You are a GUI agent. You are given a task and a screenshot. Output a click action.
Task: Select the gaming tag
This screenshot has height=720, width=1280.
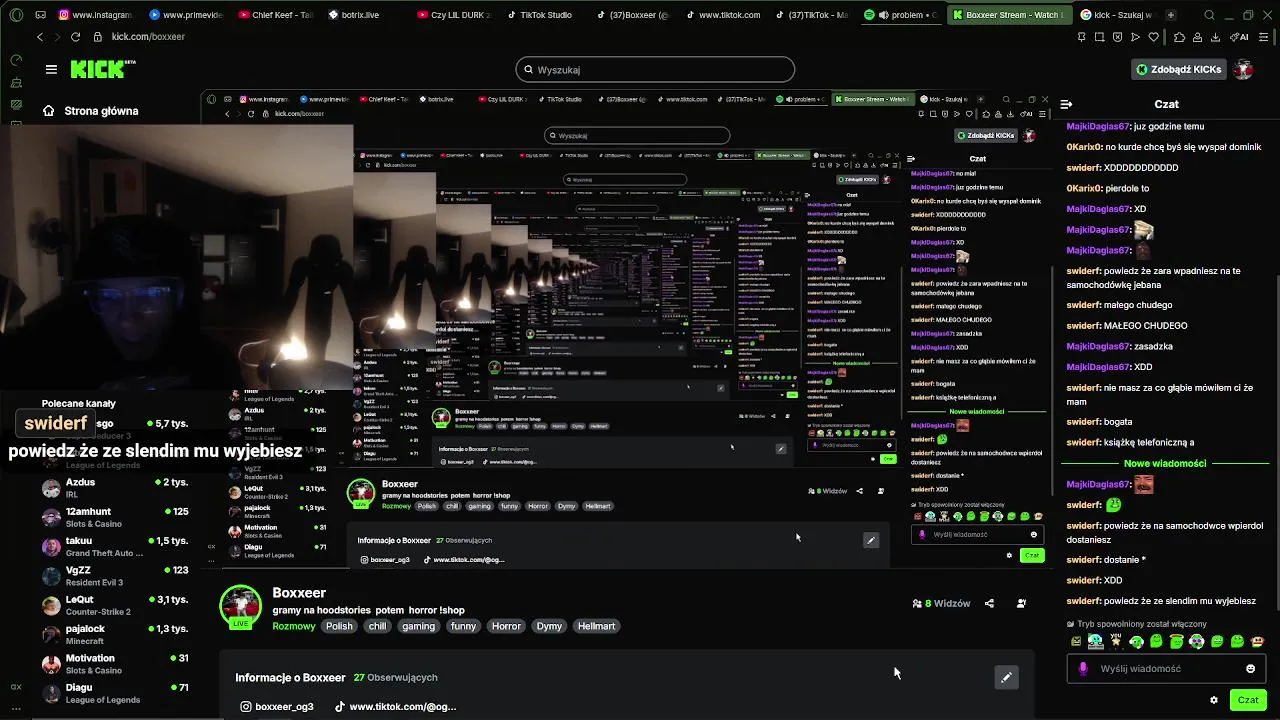tap(418, 626)
